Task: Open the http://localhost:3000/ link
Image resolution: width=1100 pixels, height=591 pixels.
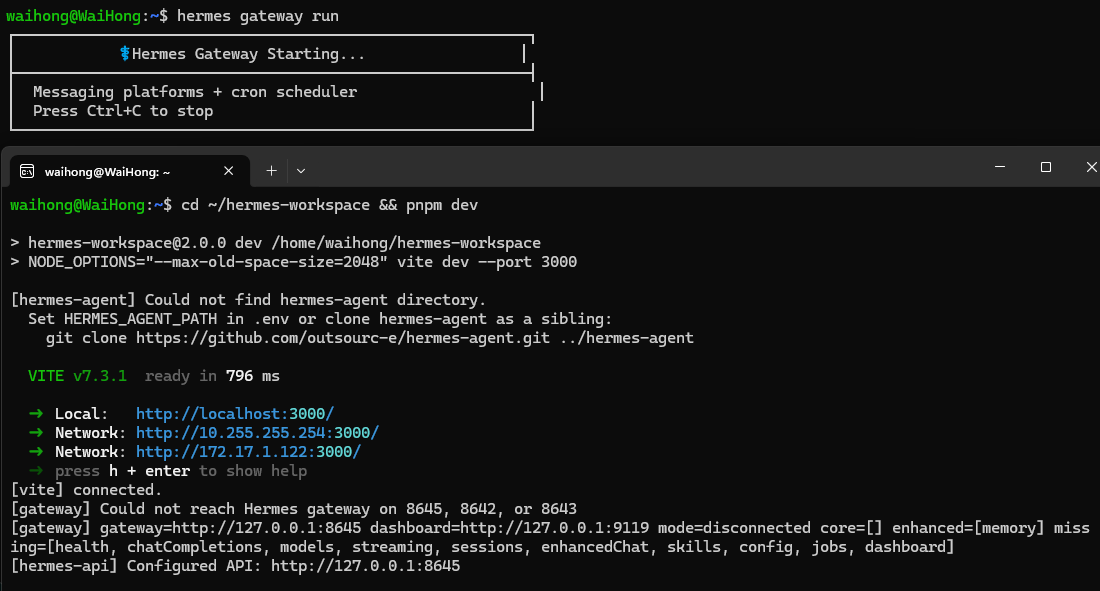Action: point(235,413)
